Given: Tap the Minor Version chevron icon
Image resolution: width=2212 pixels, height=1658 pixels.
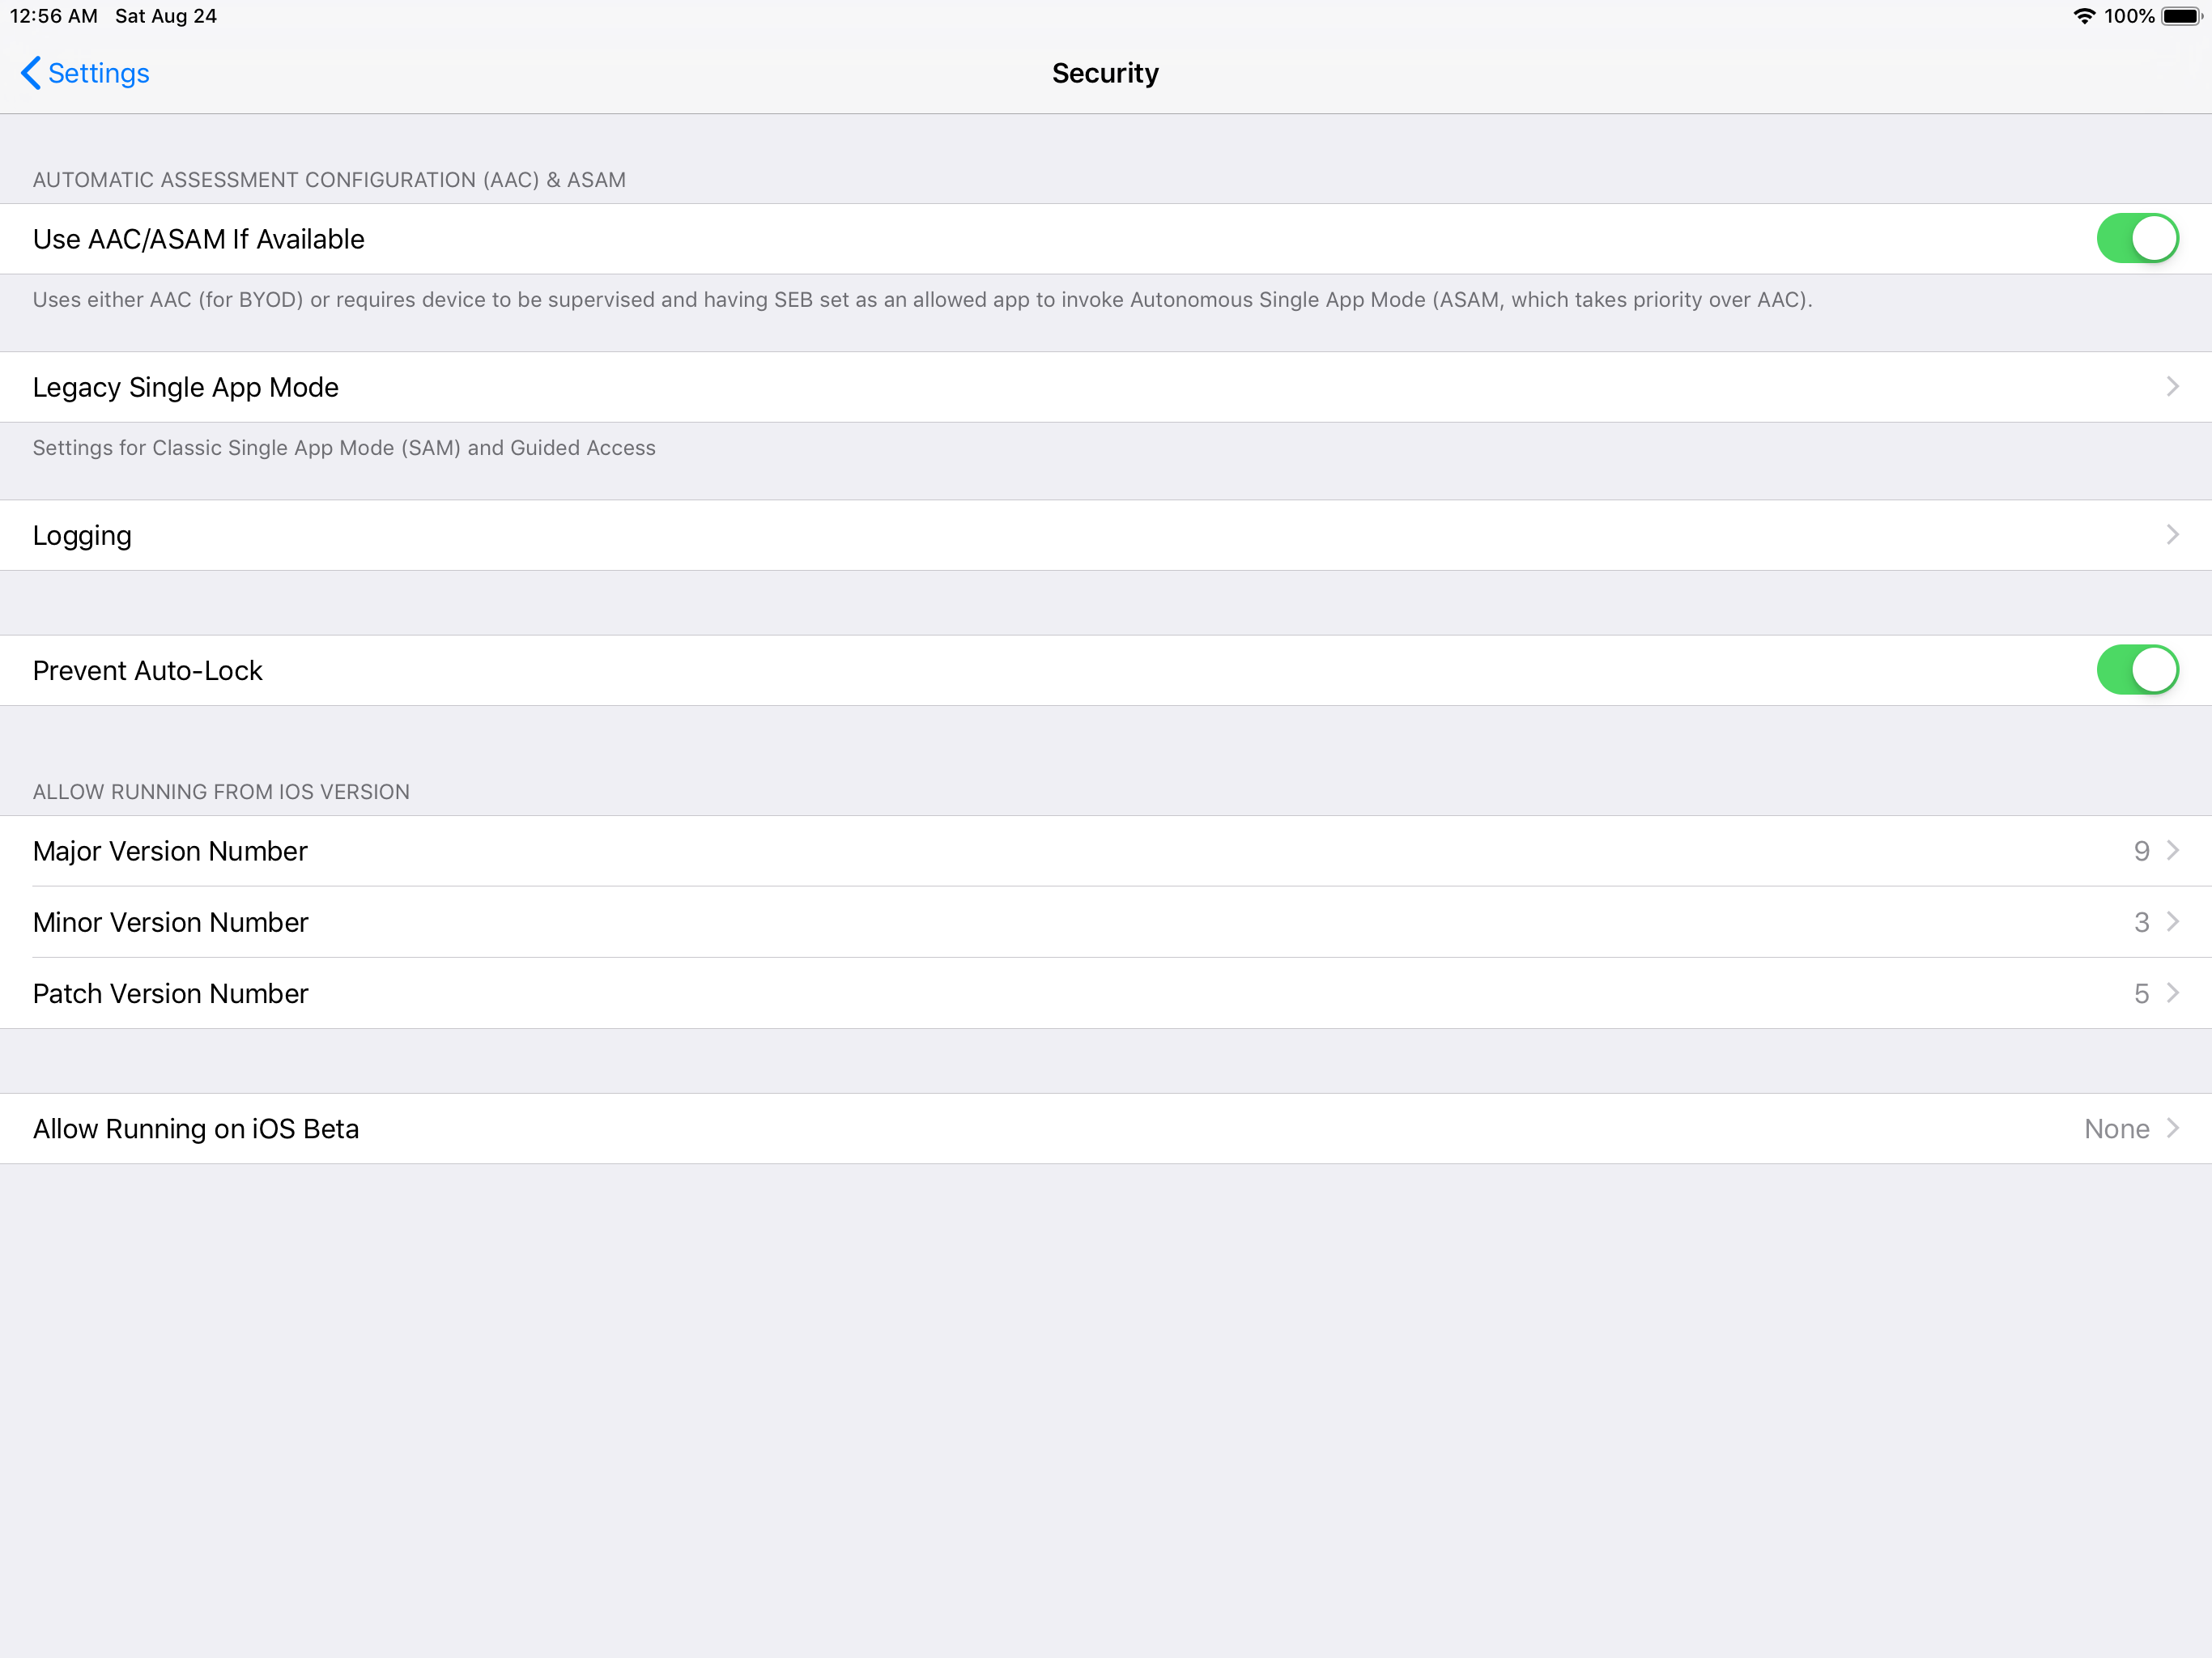Looking at the screenshot, I should click(2172, 922).
